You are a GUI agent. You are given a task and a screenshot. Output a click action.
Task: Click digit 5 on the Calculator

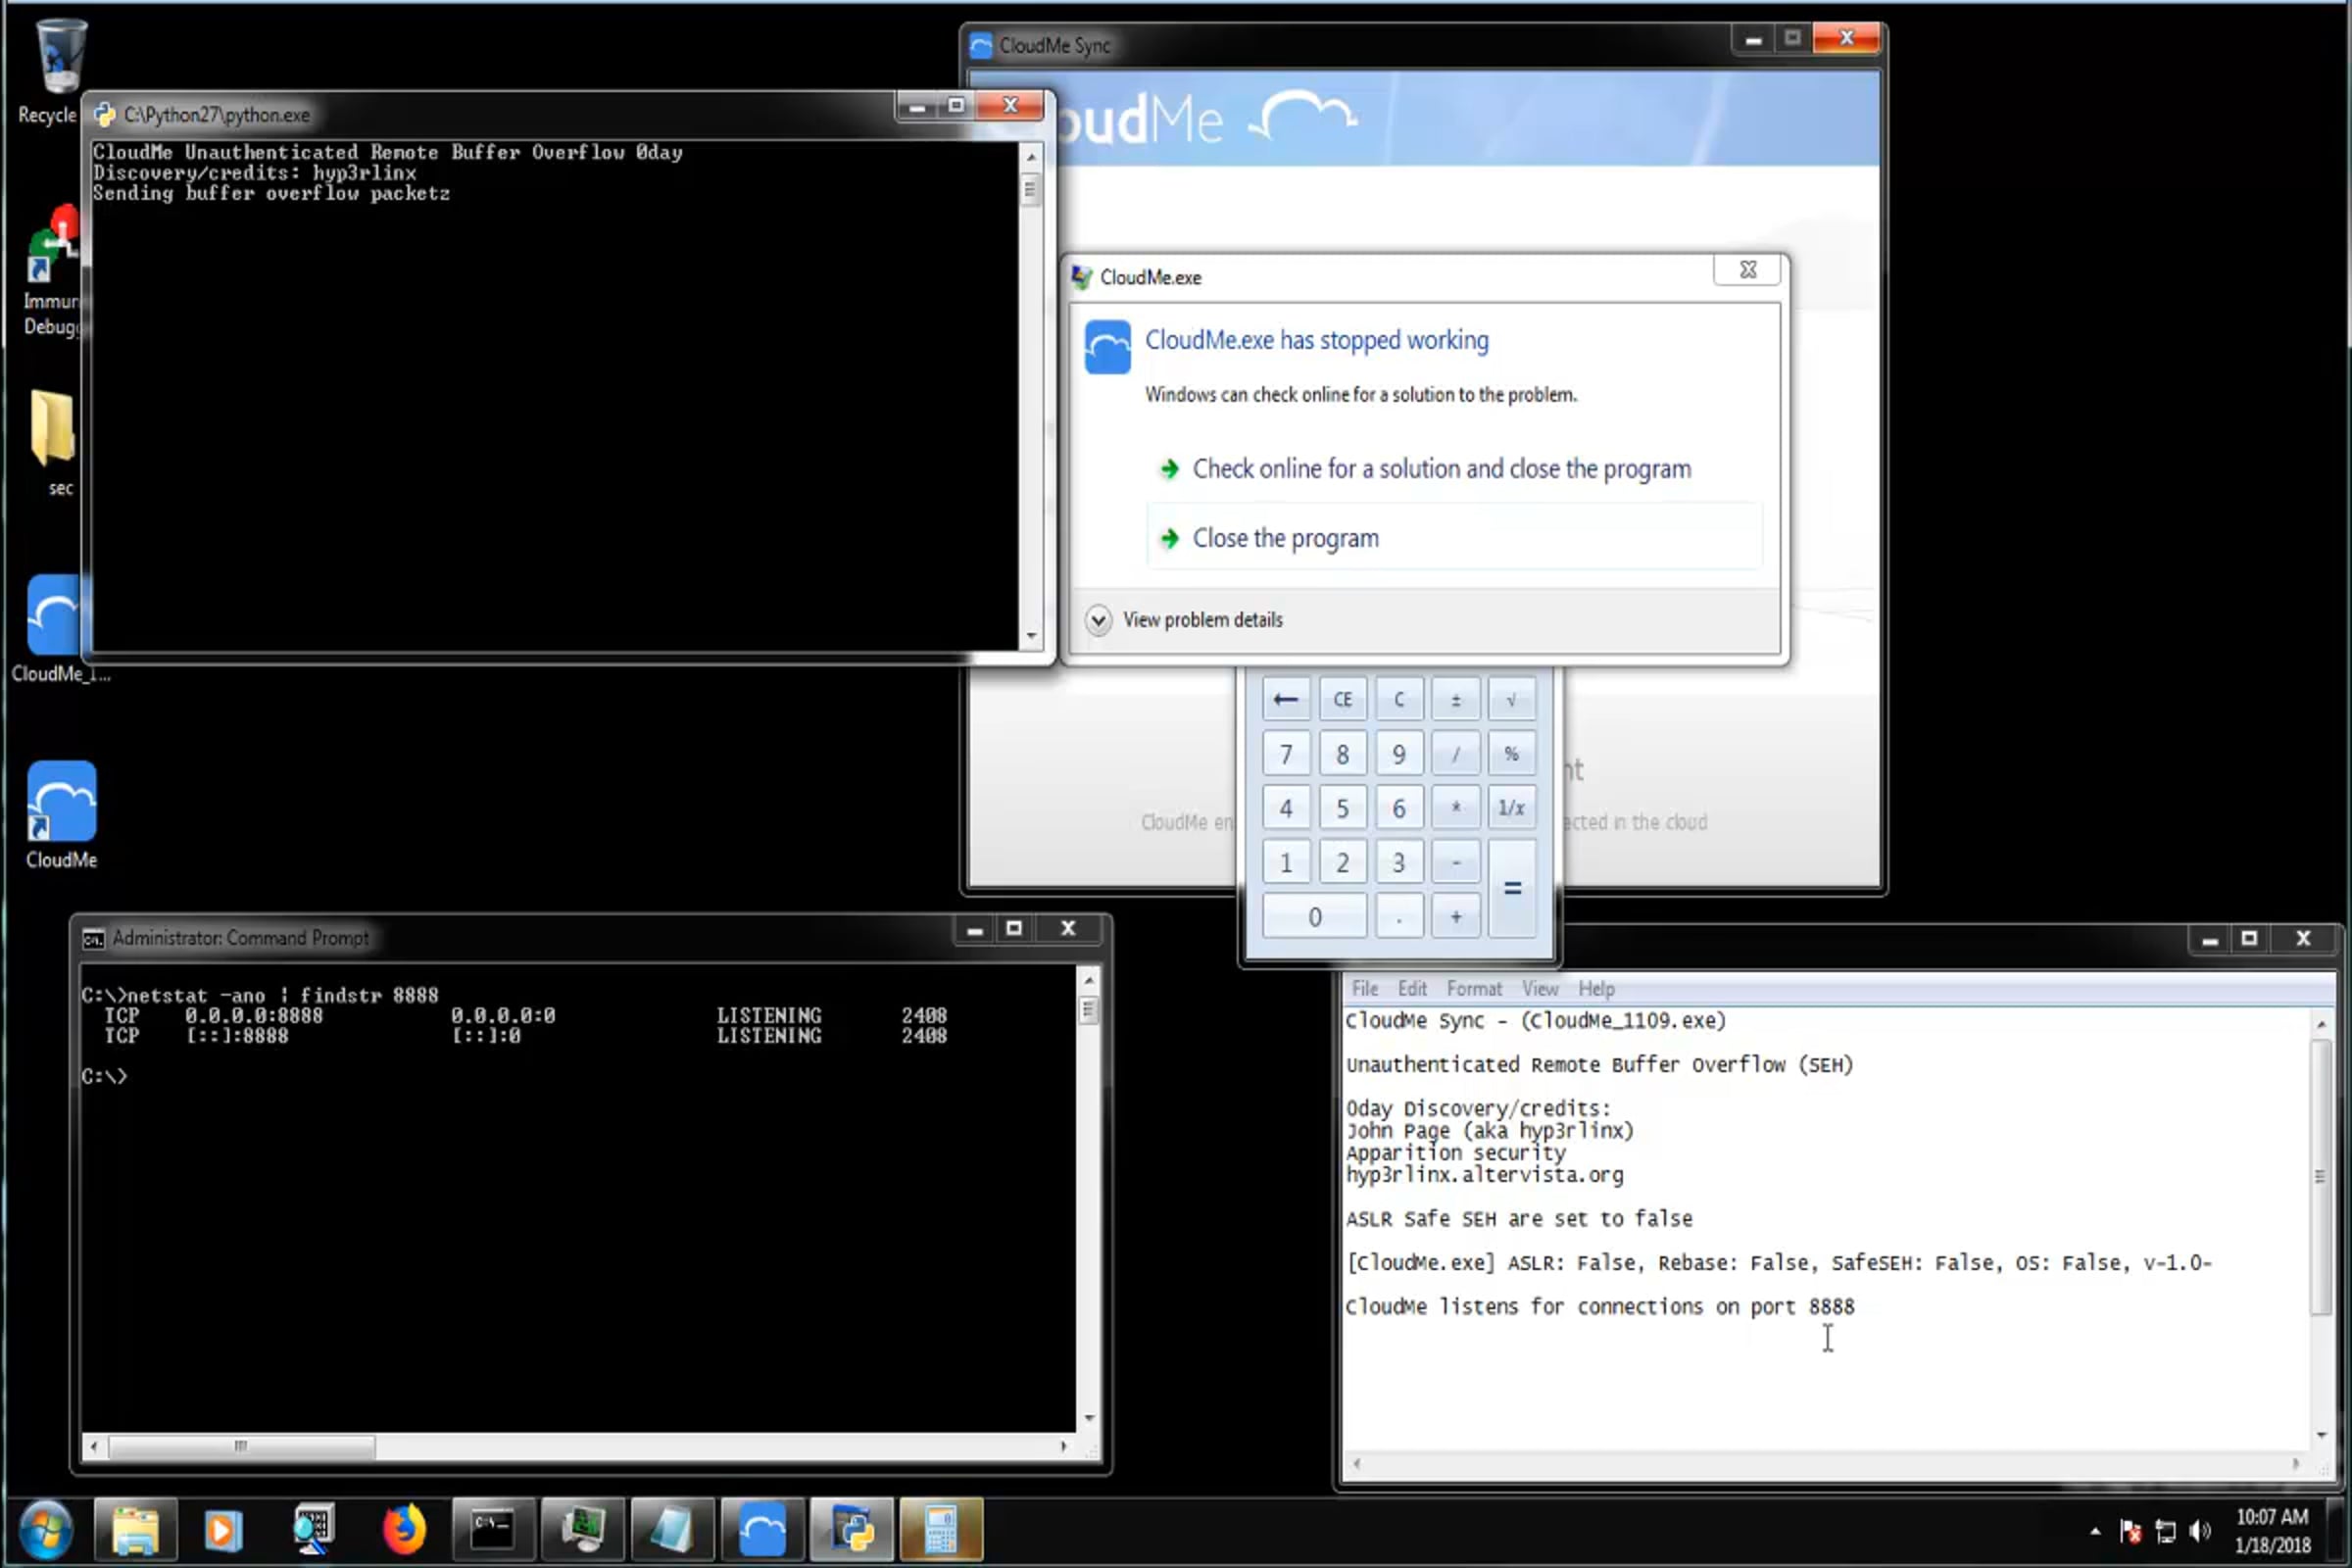click(1342, 807)
